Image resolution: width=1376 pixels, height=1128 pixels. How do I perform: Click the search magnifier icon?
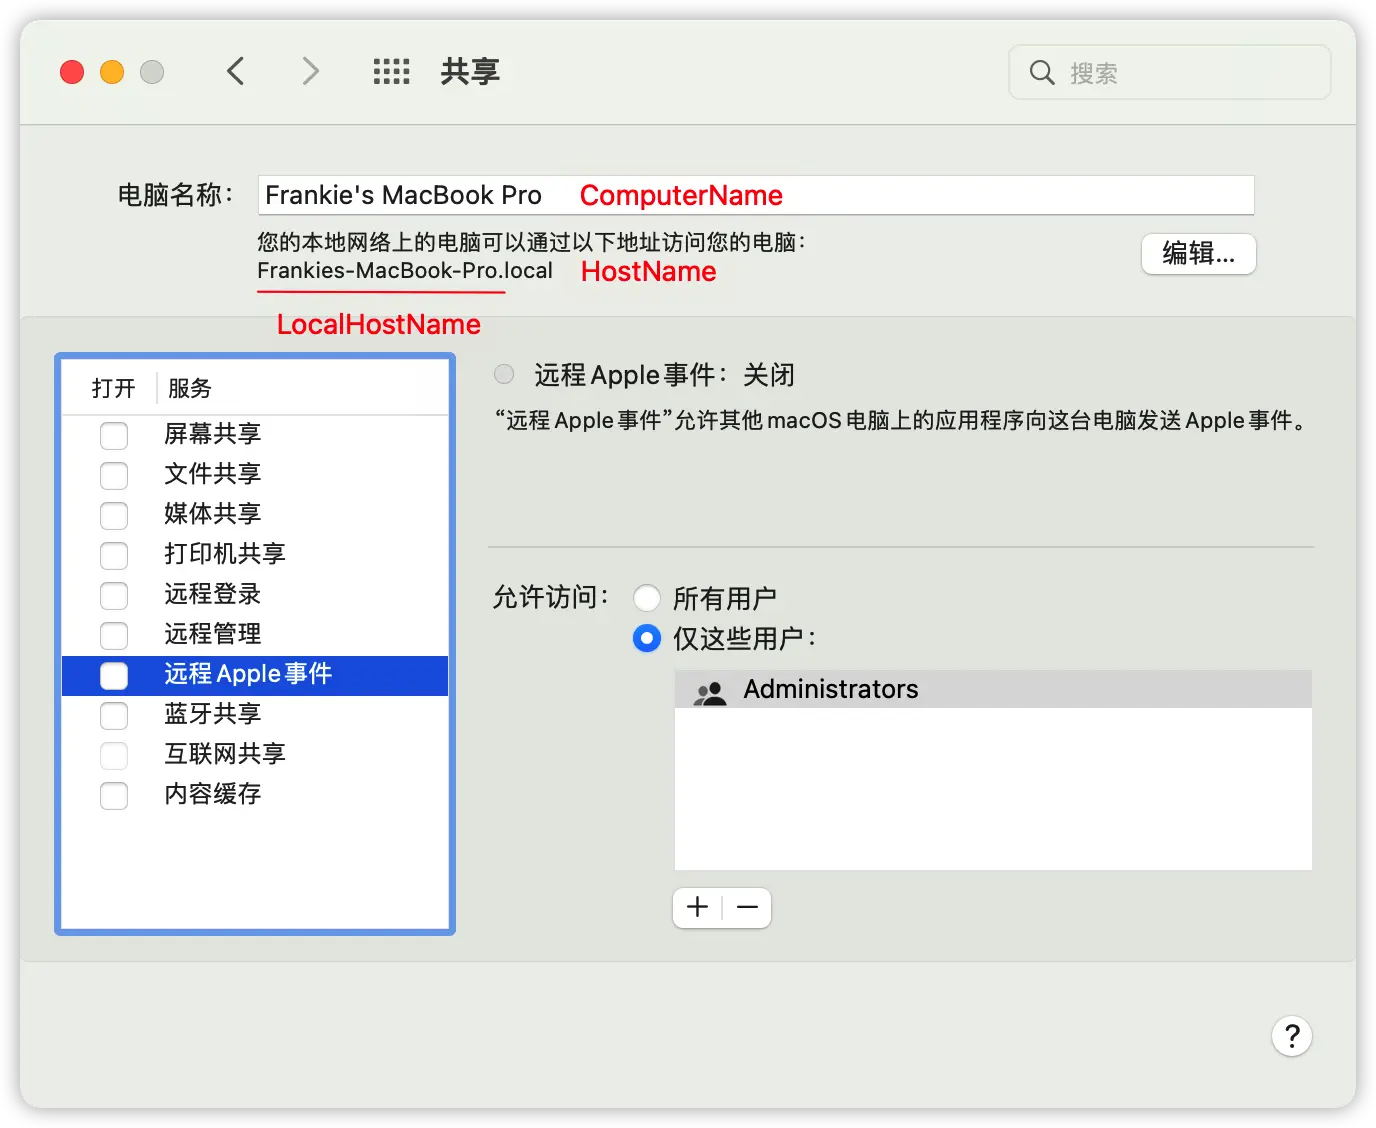pyautogui.click(x=1042, y=72)
